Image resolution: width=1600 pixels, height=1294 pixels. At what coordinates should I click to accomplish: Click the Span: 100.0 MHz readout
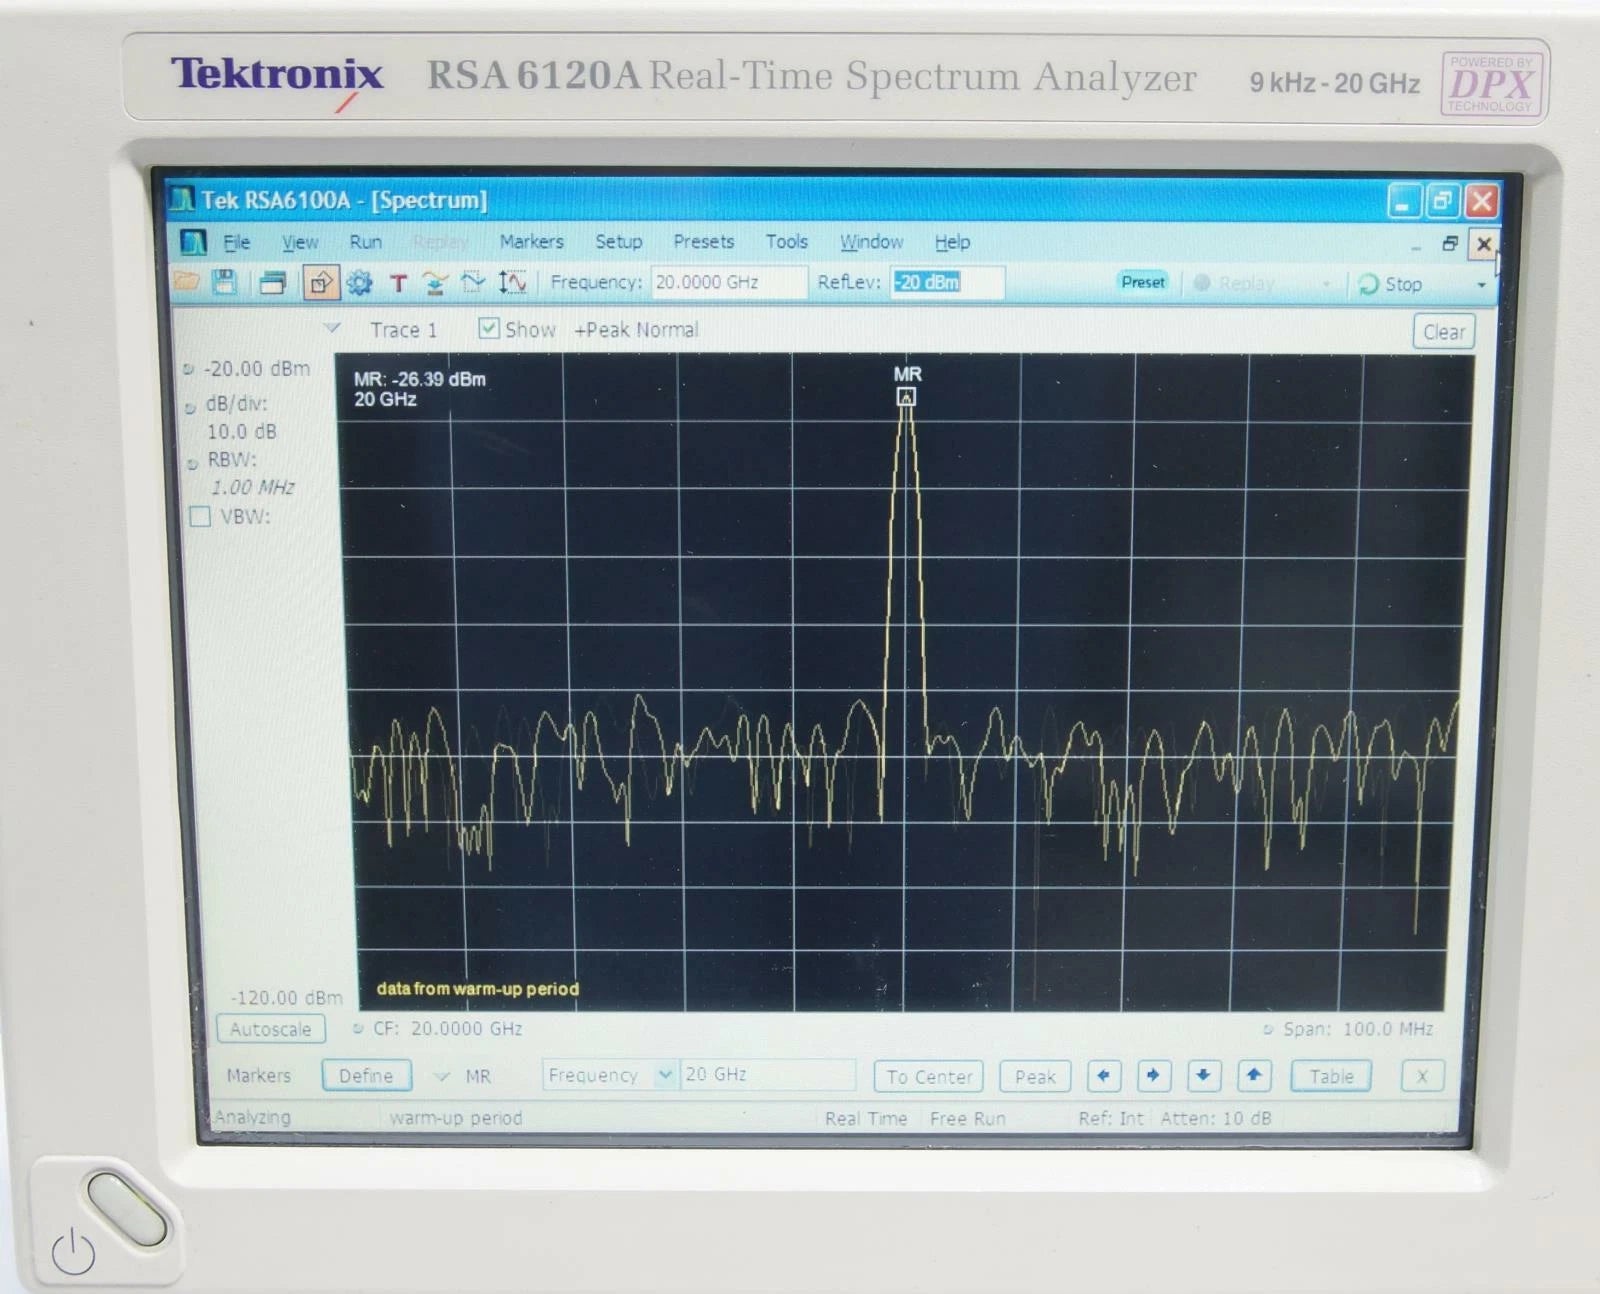point(1358,1028)
